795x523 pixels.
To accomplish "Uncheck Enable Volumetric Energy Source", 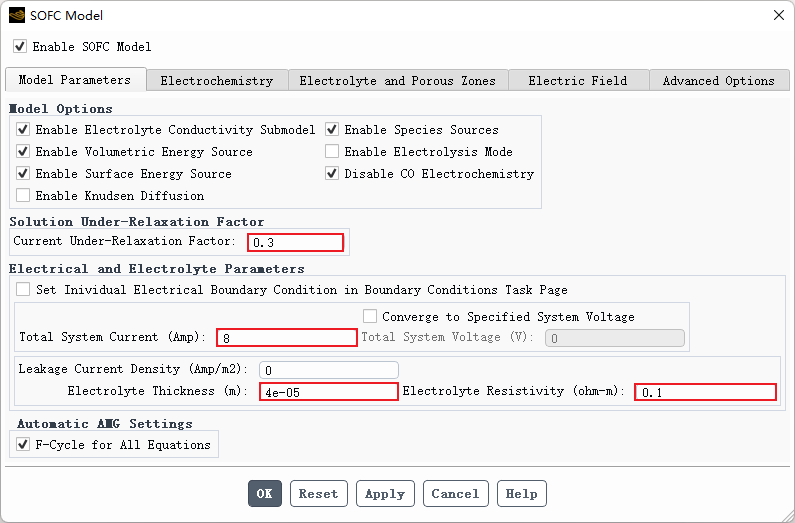I will (x=23, y=152).
